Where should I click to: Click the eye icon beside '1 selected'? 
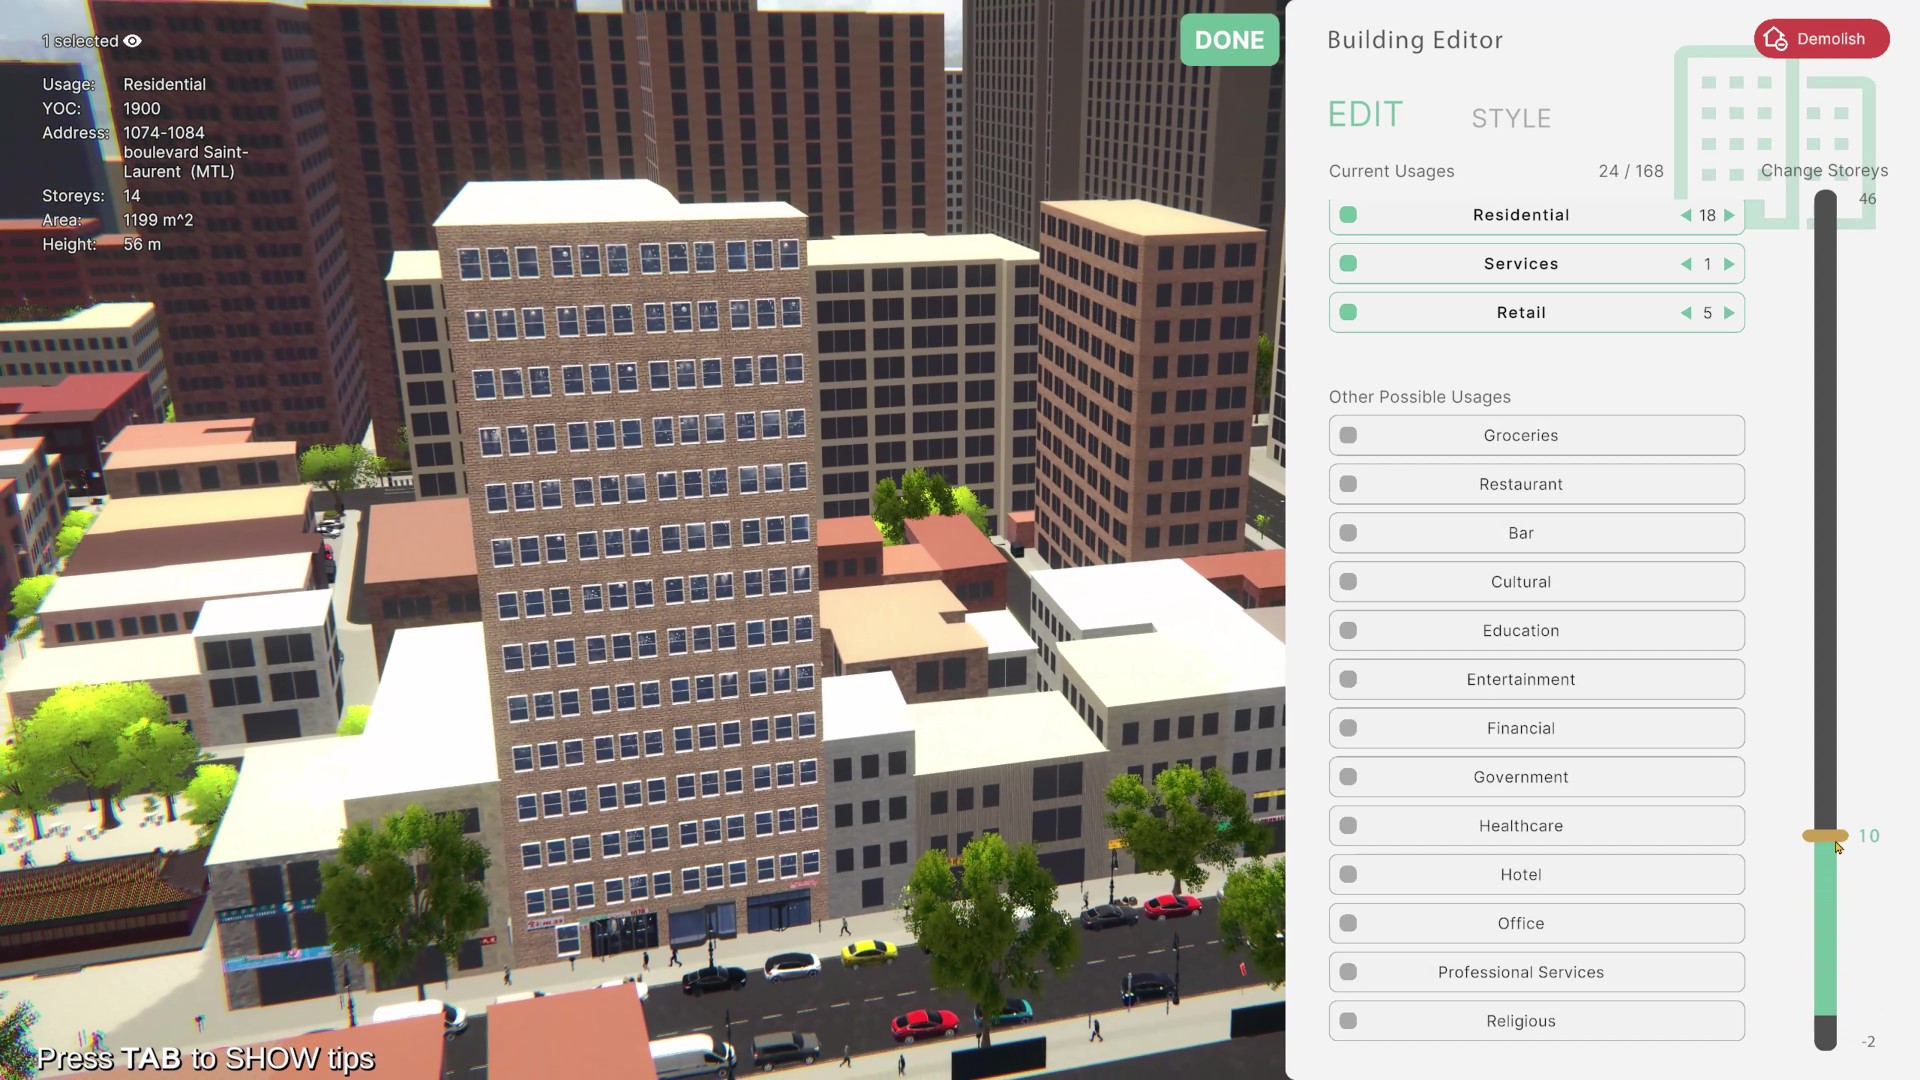(133, 41)
